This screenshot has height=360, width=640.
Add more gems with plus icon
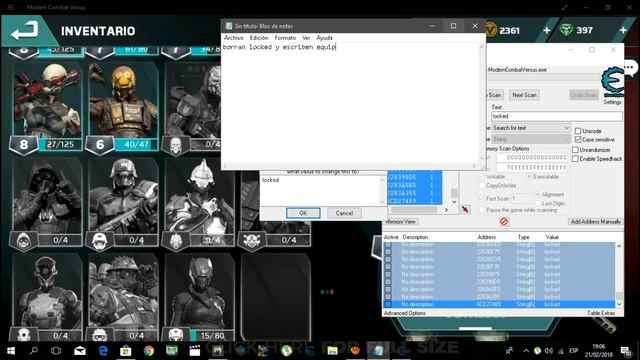[623, 30]
